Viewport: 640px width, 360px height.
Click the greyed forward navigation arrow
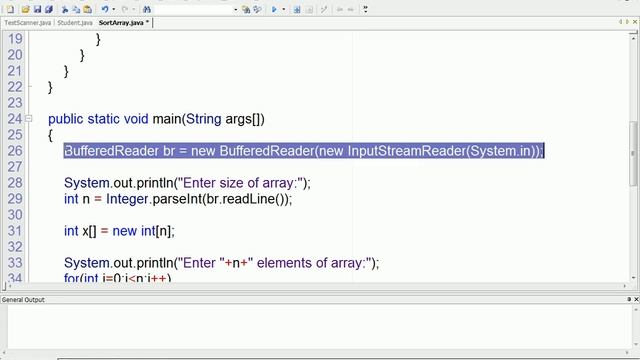351,9
